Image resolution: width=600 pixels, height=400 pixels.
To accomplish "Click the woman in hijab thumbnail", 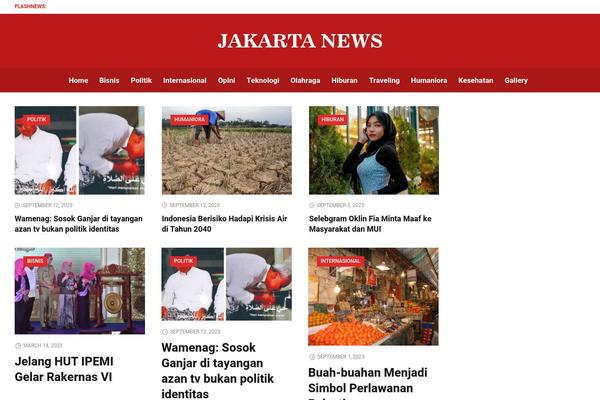I will click(374, 150).
